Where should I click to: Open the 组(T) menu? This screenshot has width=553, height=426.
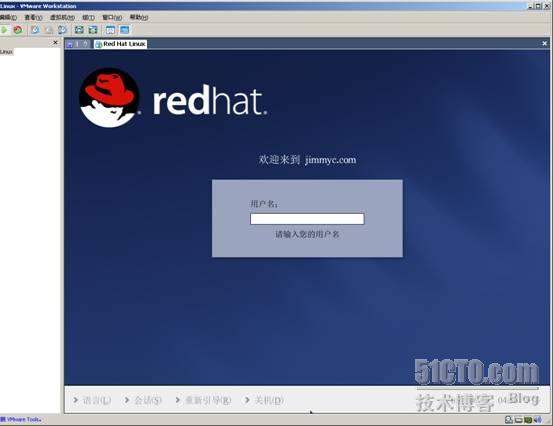89,17
